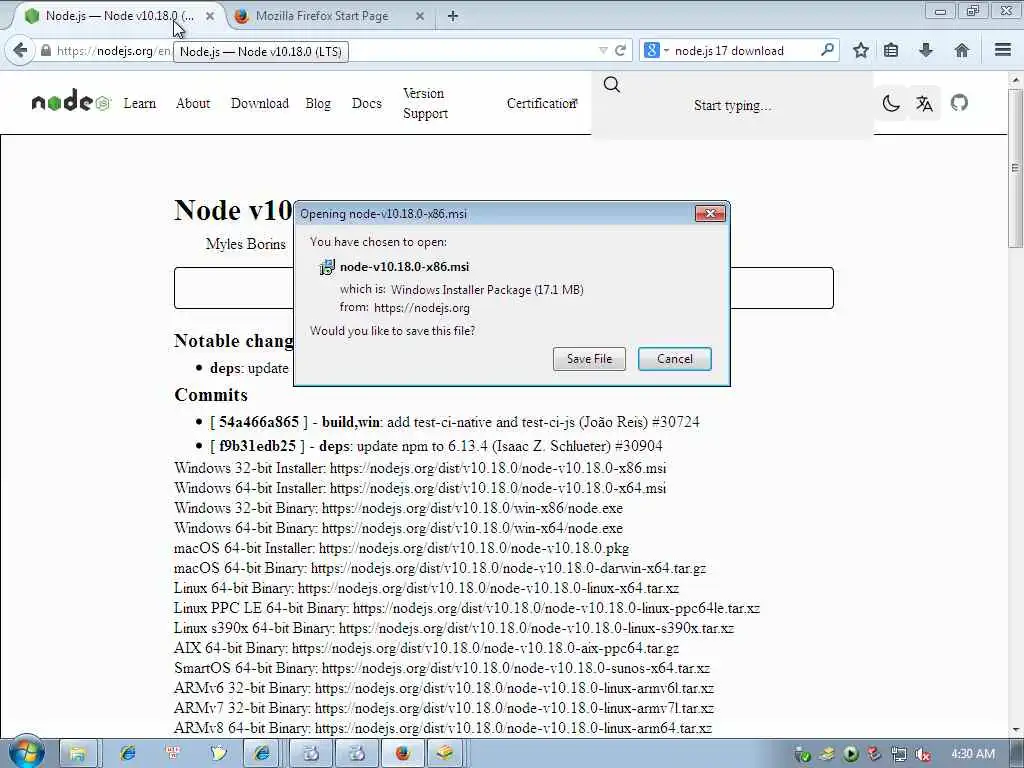Open Windows Explorer from the taskbar
This screenshot has width=1024, height=768.
click(78, 754)
